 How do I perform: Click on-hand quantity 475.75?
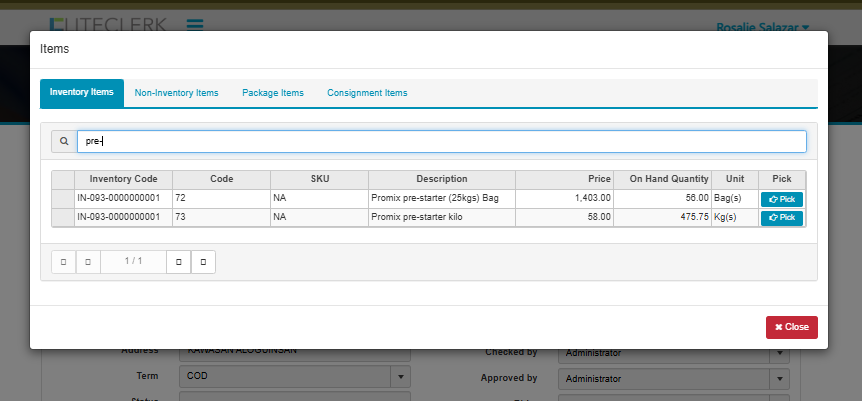(x=662, y=217)
